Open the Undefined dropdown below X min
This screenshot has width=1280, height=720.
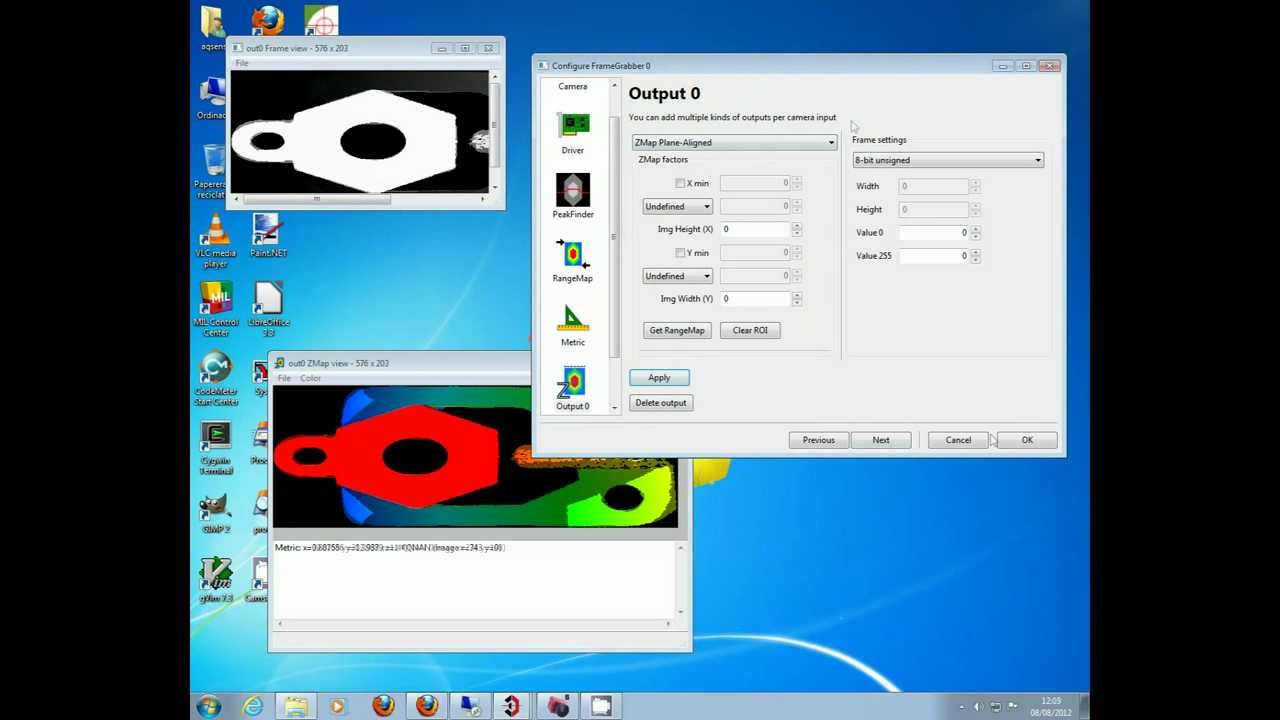(678, 206)
